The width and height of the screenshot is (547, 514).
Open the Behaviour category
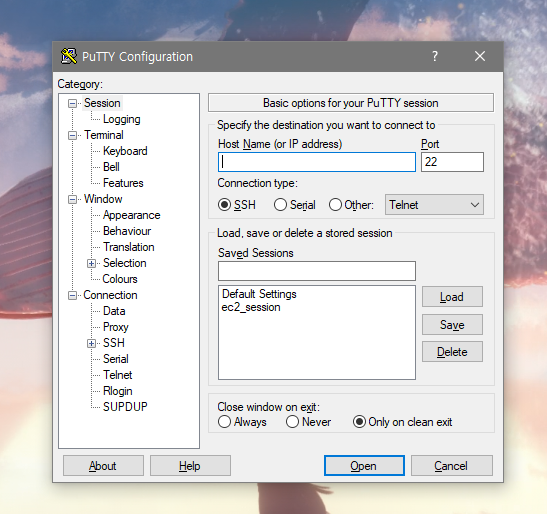[x=127, y=231]
